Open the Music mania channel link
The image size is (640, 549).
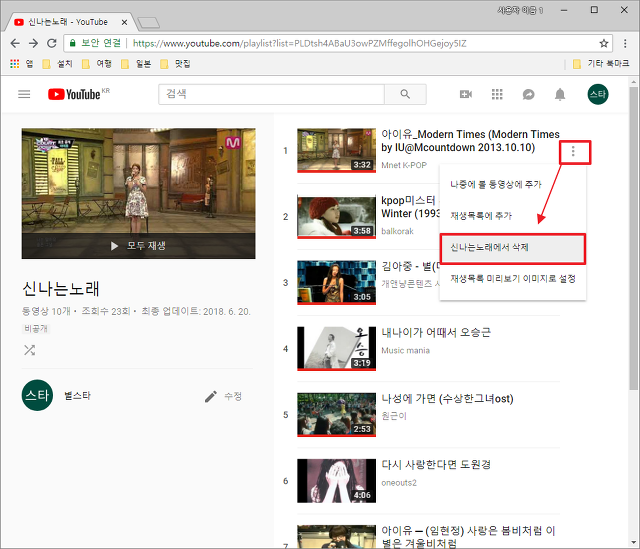tap(405, 351)
